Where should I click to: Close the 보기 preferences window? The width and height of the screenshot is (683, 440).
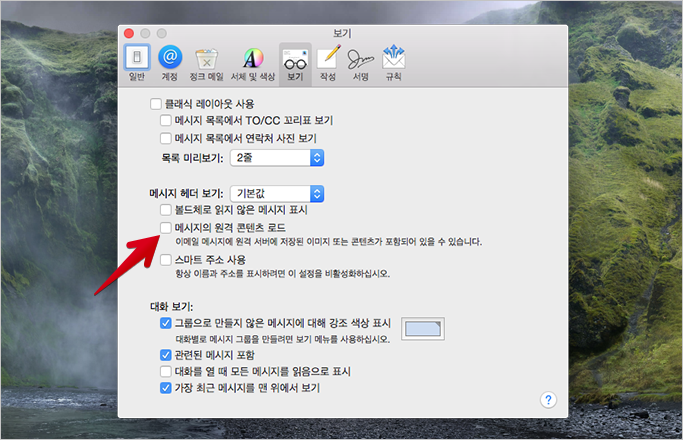click(x=129, y=34)
